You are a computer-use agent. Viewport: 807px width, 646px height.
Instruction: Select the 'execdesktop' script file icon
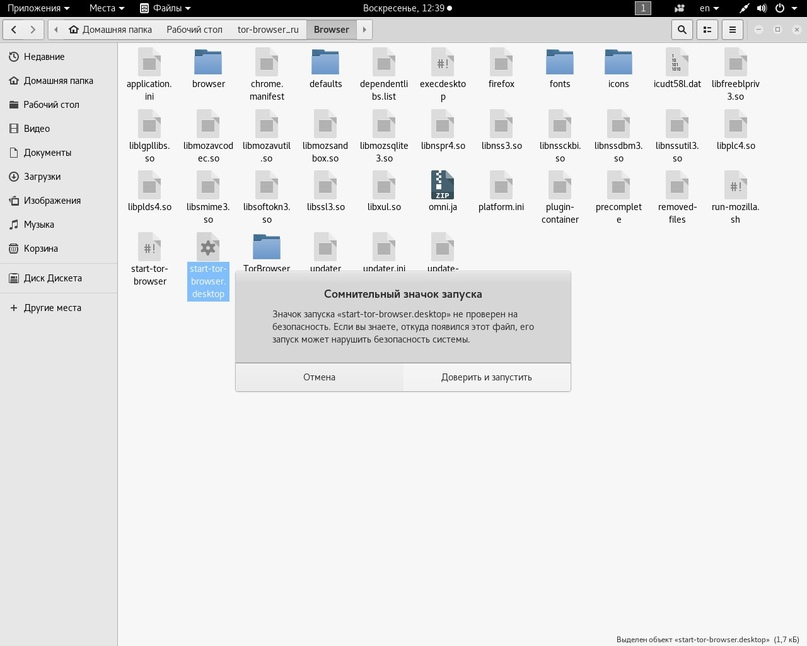[443, 62]
